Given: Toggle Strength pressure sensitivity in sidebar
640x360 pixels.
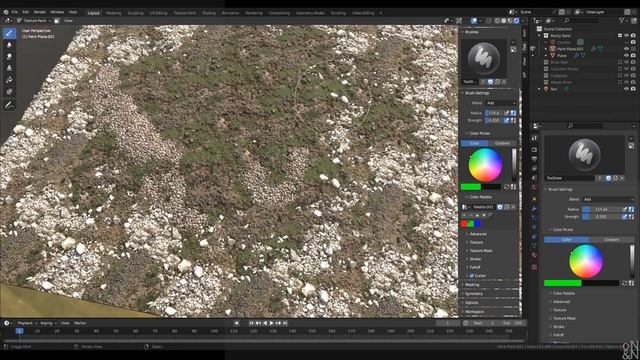Looking at the screenshot, I should (507, 120).
